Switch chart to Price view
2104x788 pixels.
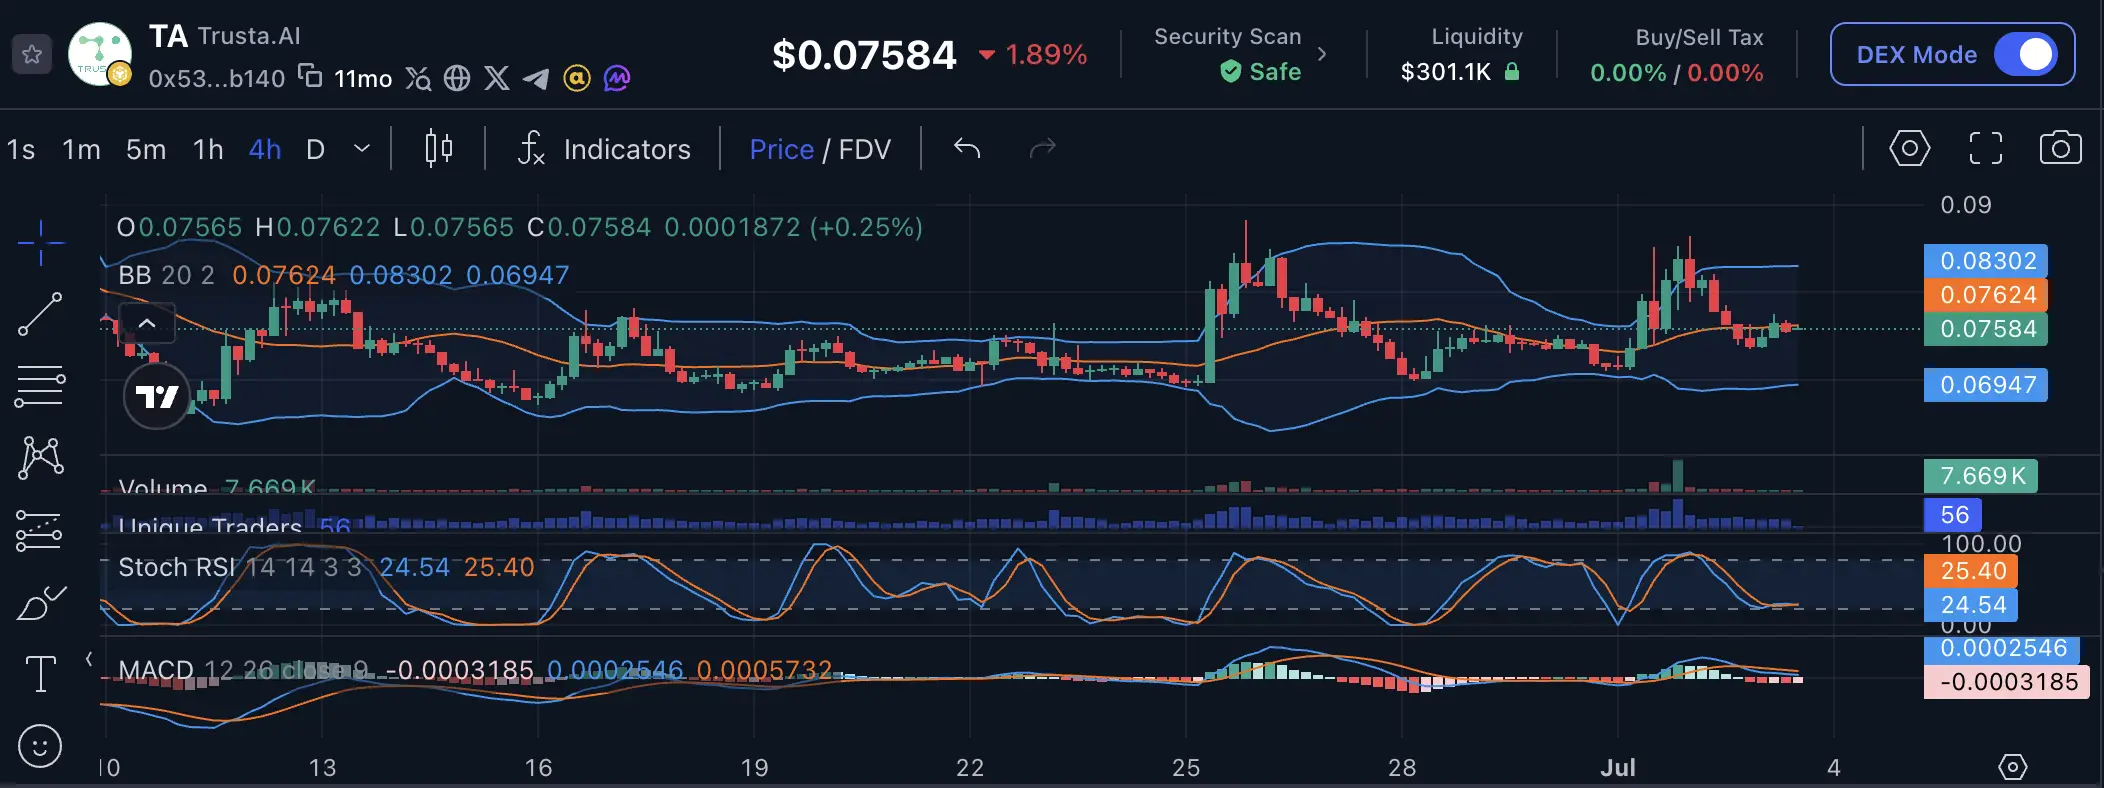point(781,150)
